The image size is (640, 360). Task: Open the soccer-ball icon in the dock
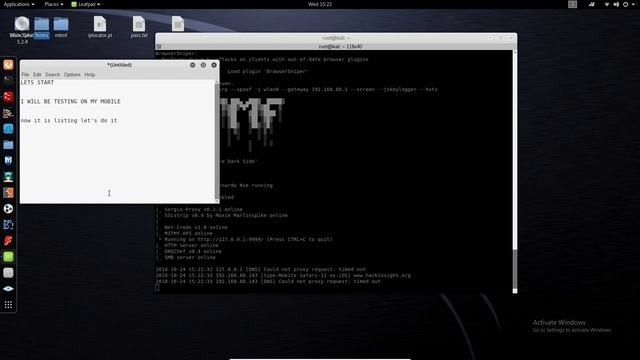tap(8, 209)
